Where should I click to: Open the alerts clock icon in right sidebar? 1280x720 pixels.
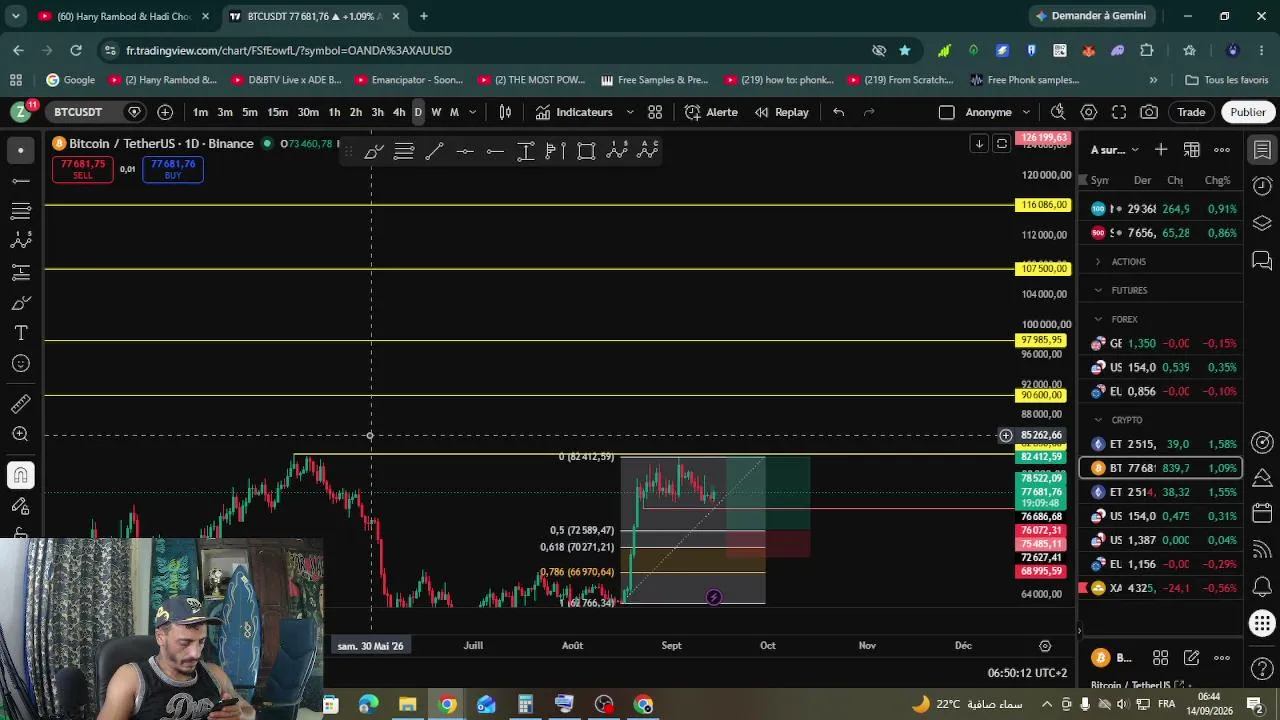click(1262, 186)
